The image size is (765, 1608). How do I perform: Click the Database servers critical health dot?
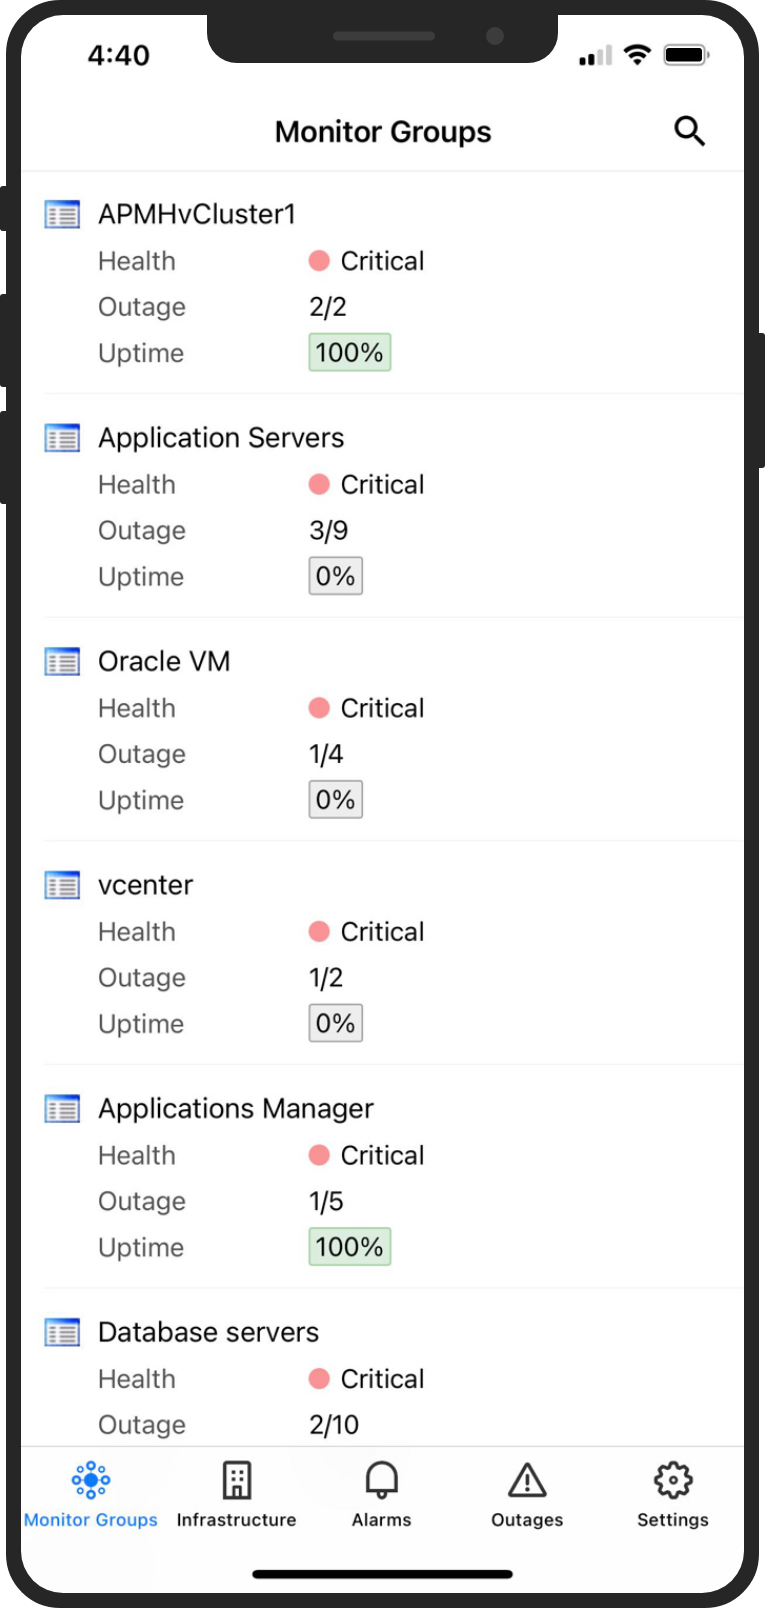pos(319,1379)
